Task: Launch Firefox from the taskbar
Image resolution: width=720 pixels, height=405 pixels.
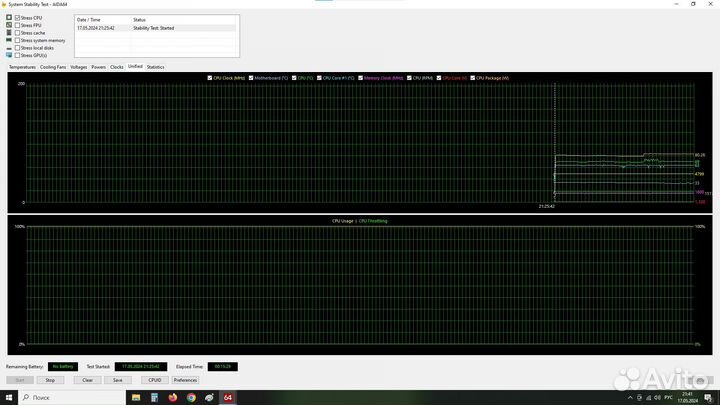Action: (x=173, y=398)
